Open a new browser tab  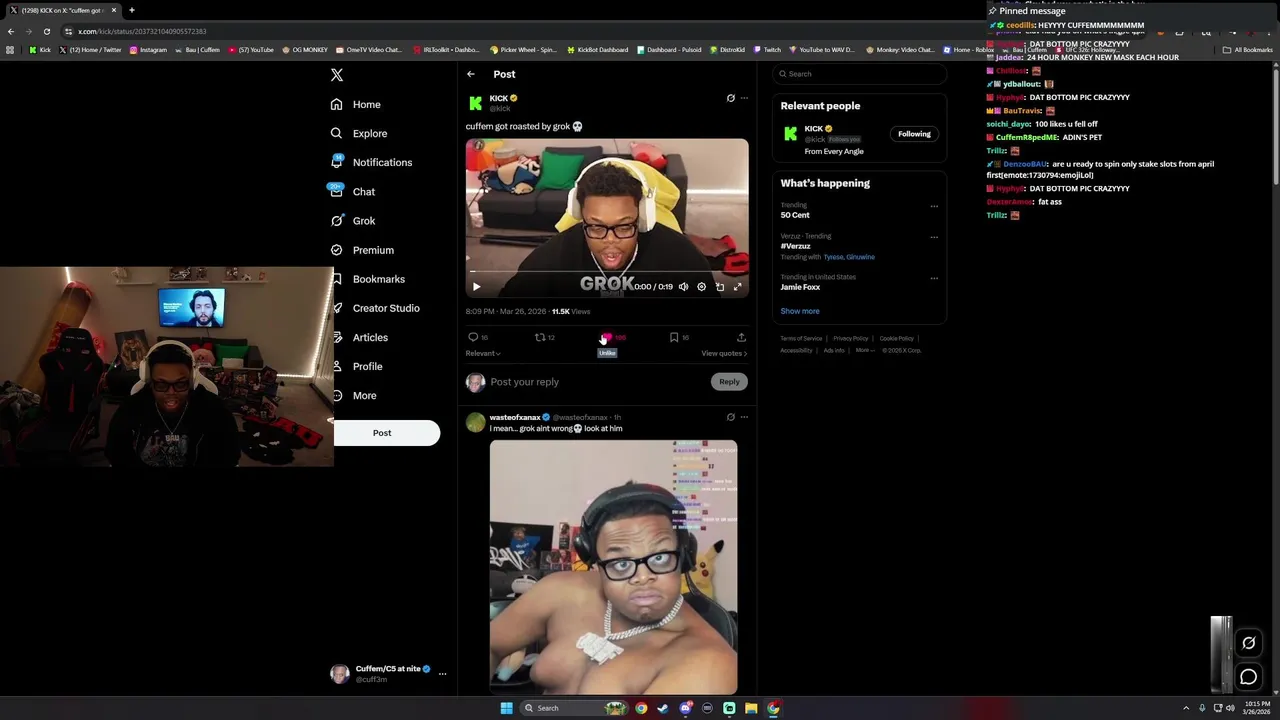click(131, 10)
